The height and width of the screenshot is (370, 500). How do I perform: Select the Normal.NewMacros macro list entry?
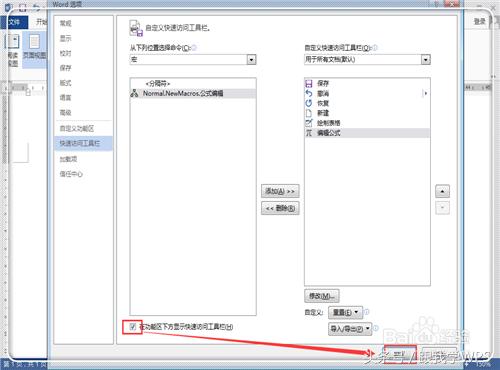[x=193, y=93]
